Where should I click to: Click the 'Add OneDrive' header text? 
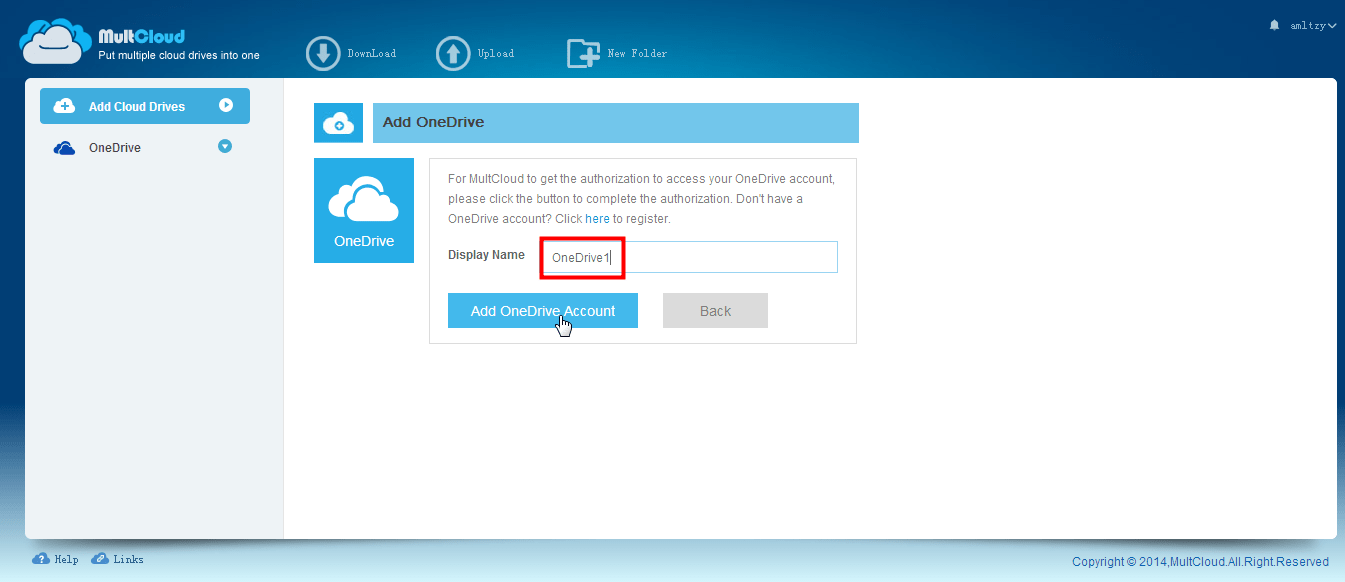[x=433, y=122]
